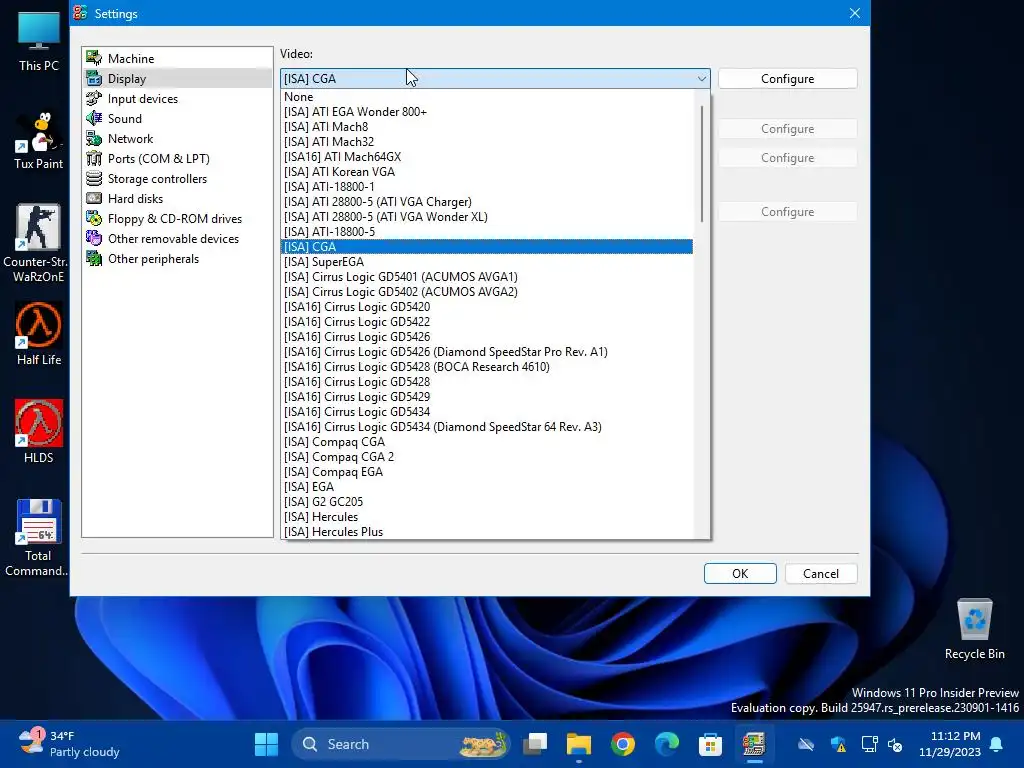Choose [ISA] Compaq EGA entry
This screenshot has height=768, width=1024.
click(x=487, y=472)
